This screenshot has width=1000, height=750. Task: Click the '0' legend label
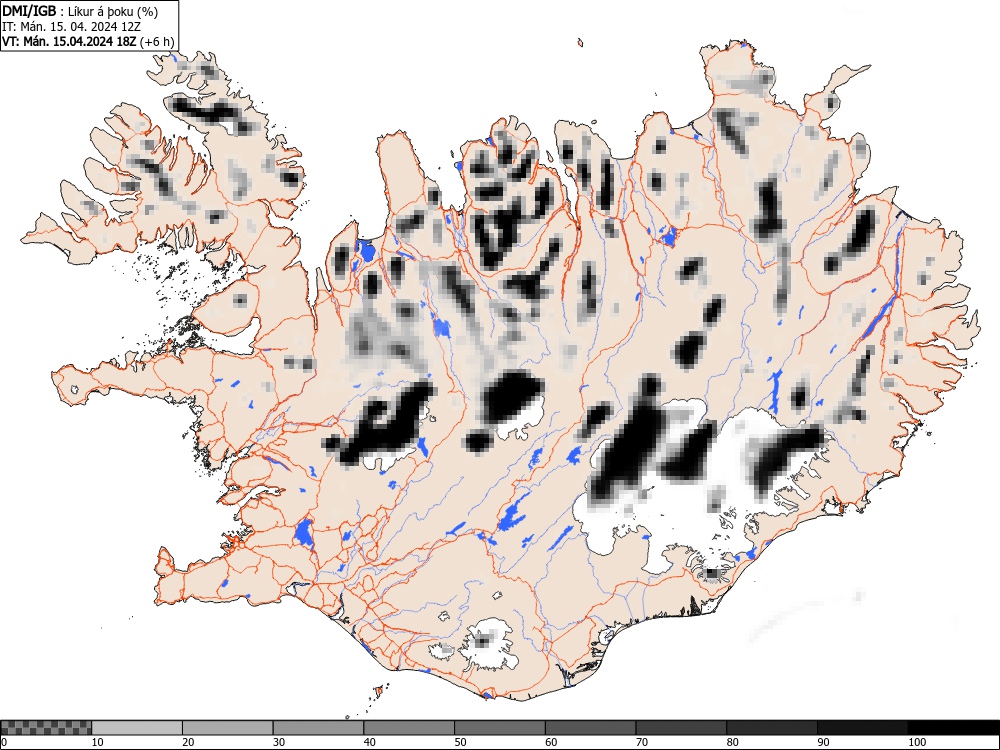coord(4,742)
